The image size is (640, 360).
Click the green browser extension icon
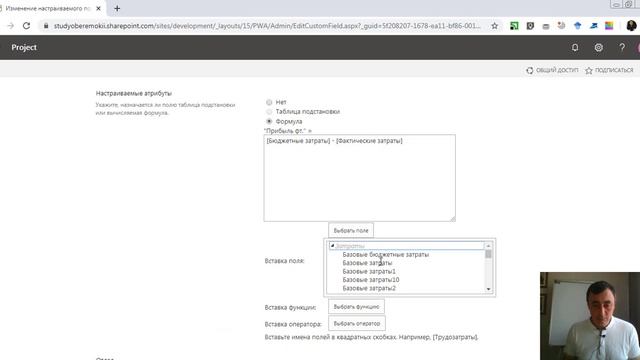tap(514, 26)
